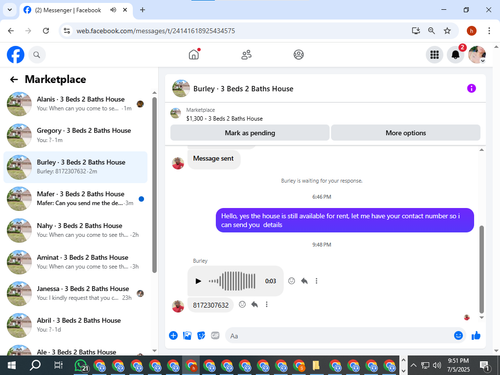Click More options button

[x=406, y=133]
